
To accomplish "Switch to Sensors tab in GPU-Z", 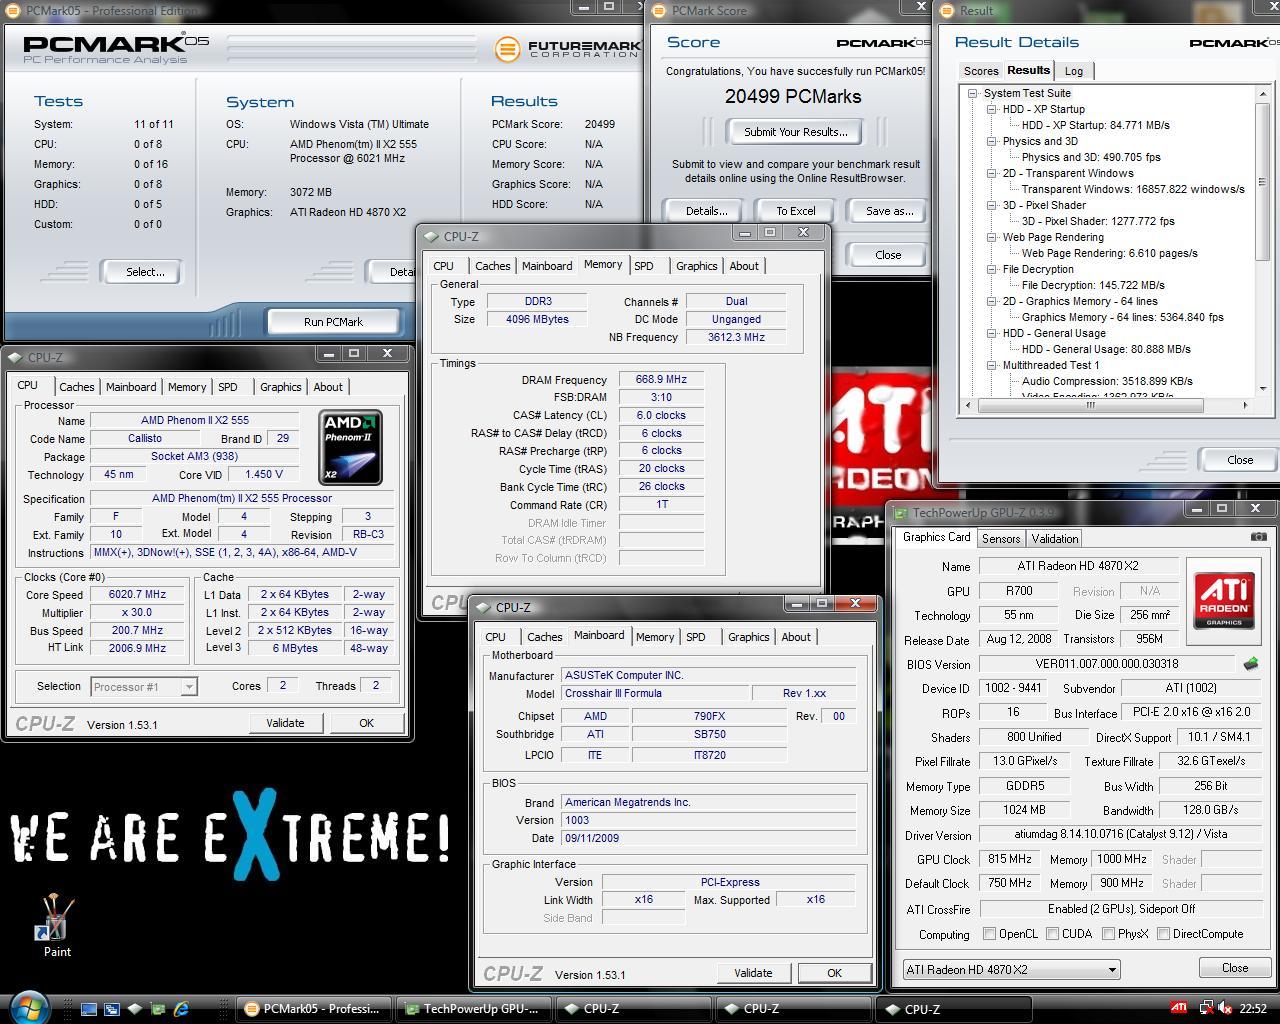I will pos(1001,538).
